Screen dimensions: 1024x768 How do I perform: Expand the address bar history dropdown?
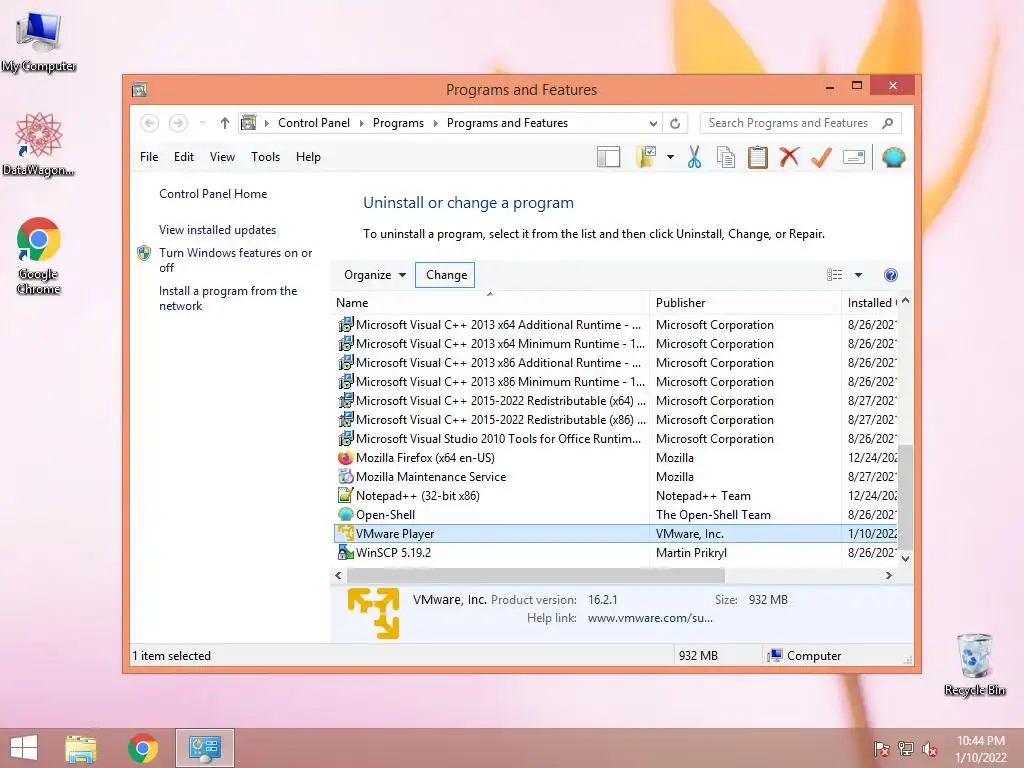click(653, 123)
